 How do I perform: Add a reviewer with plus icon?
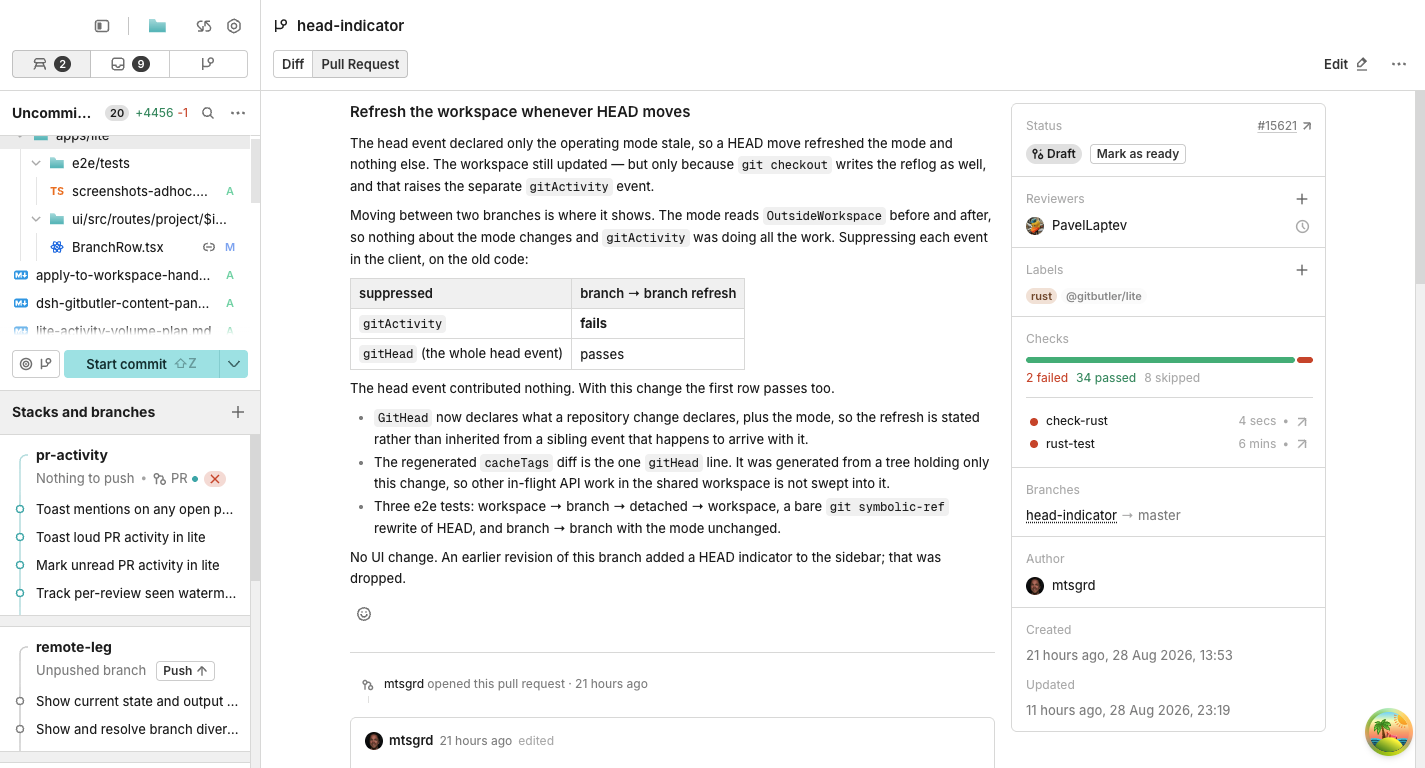click(x=1302, y=199)
